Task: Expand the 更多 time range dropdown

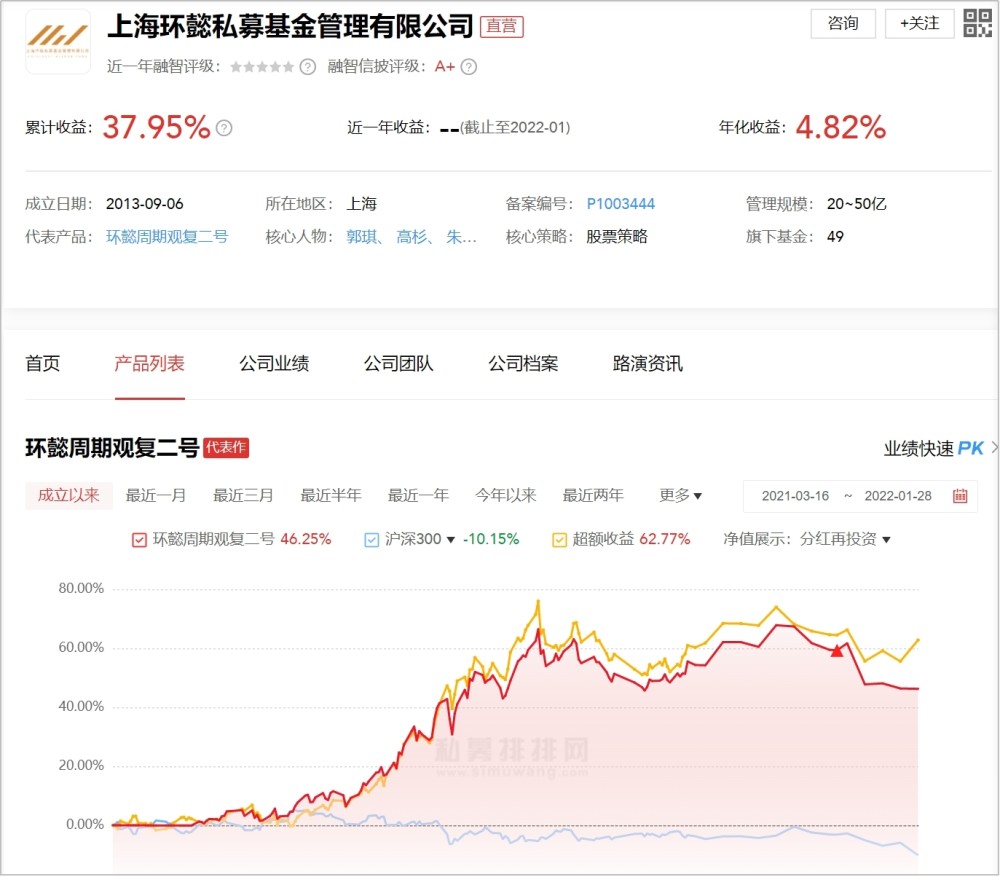Action: pos(680,496)
